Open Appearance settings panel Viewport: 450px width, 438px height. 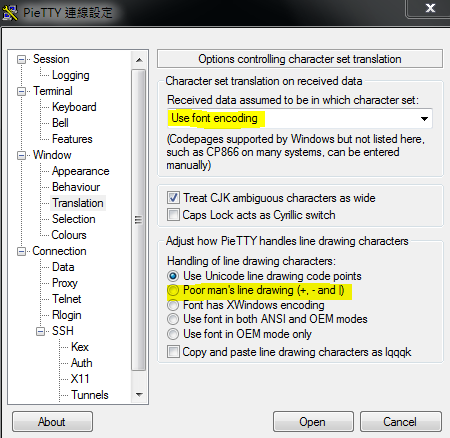point(81,171)
